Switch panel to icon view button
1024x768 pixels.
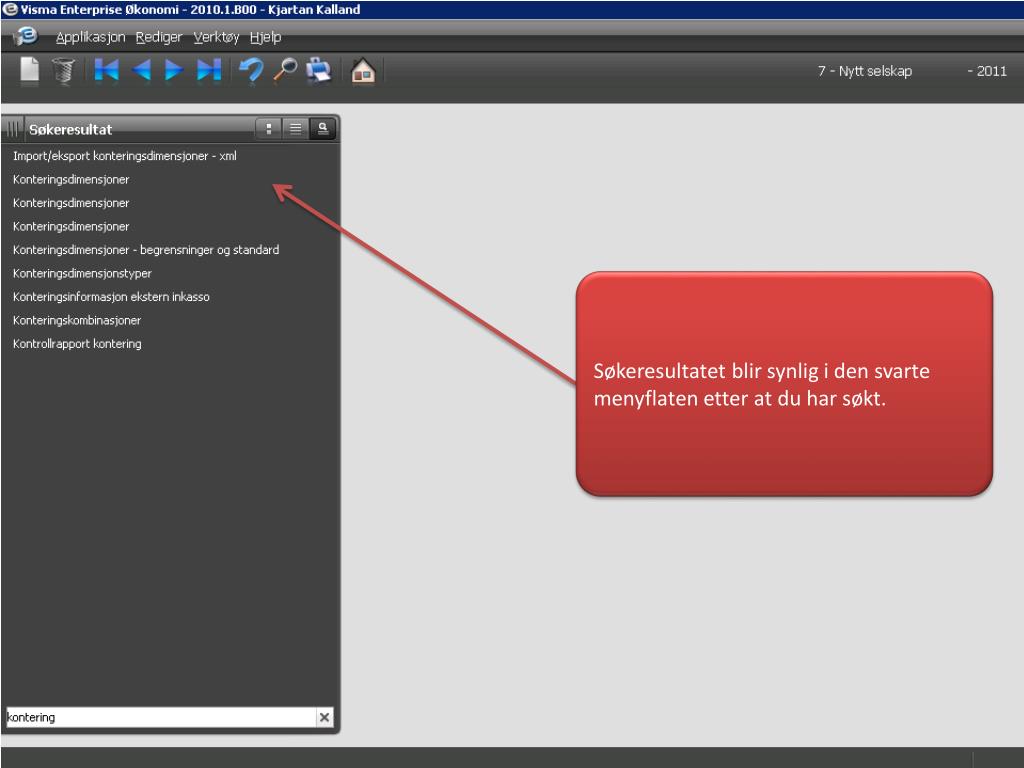pos(268,129)
